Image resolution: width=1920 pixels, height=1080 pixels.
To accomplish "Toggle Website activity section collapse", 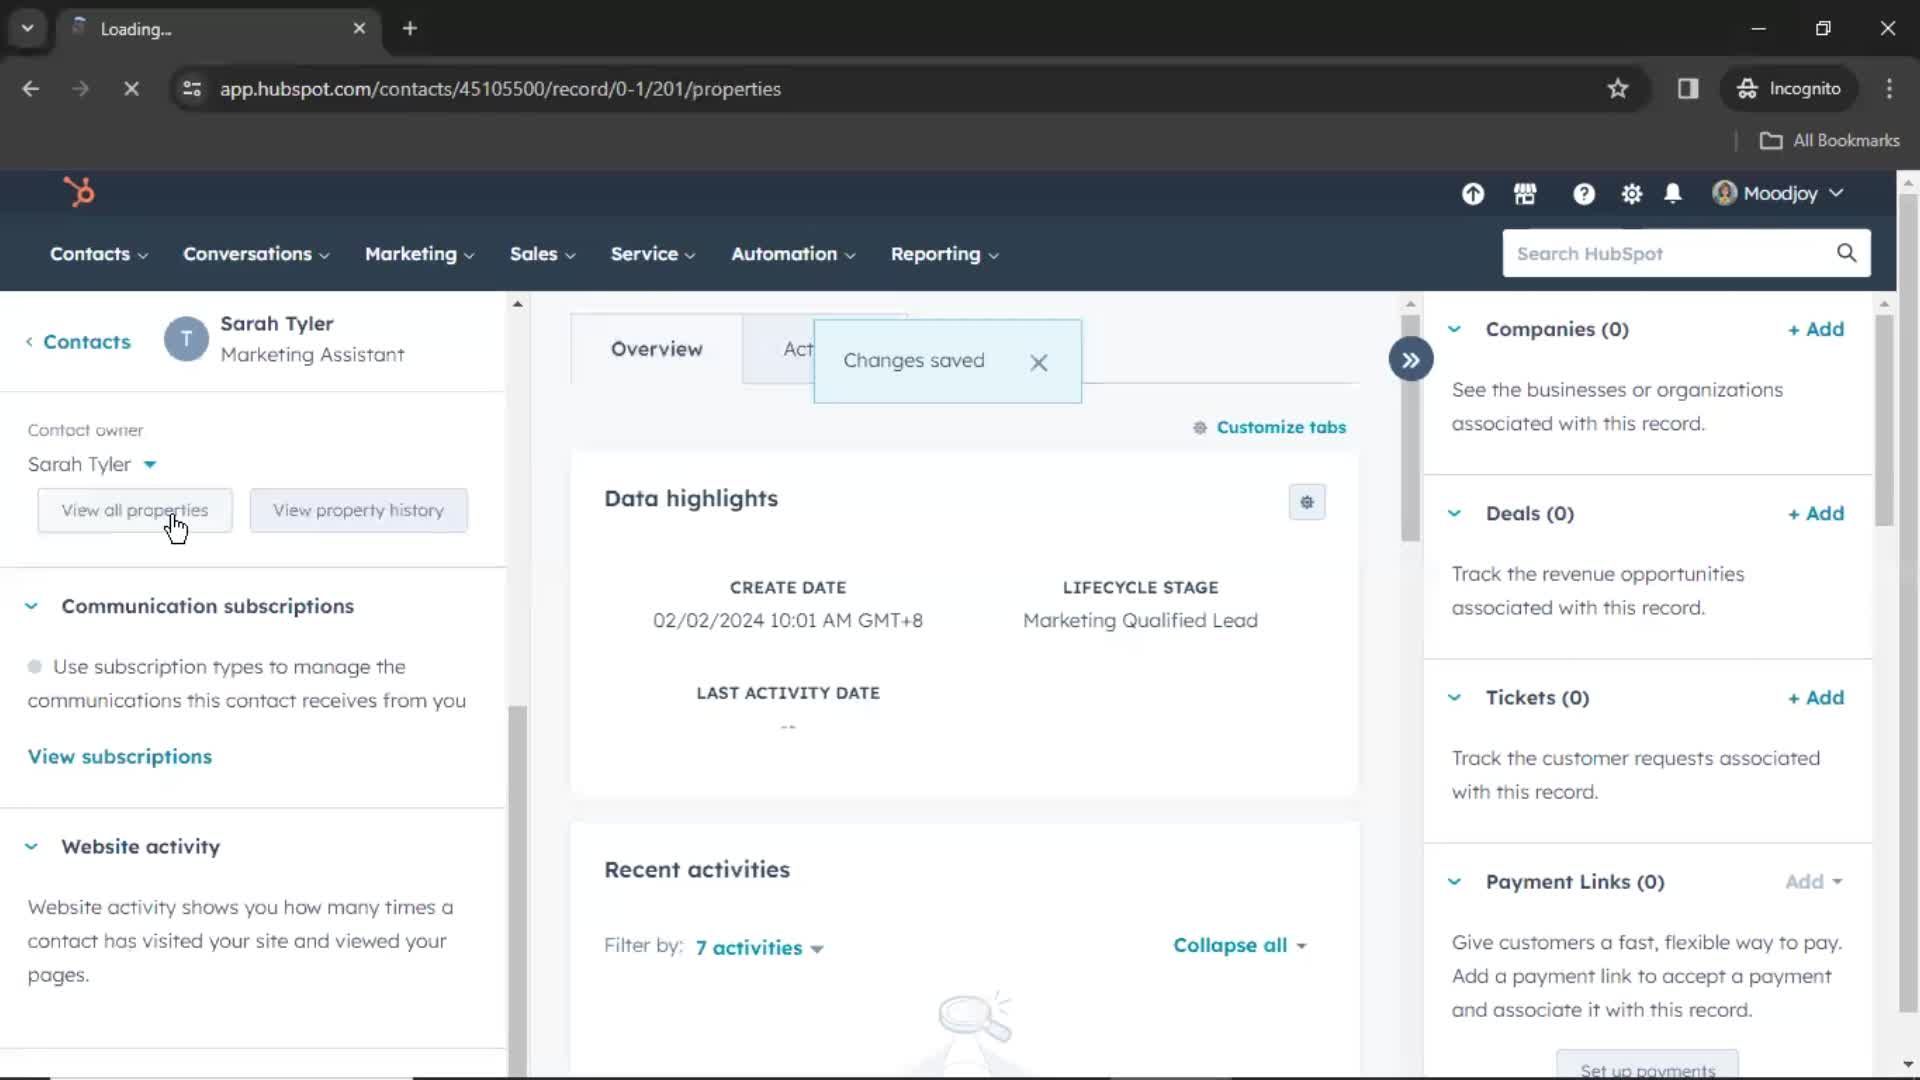I will (x=32, y=847).
